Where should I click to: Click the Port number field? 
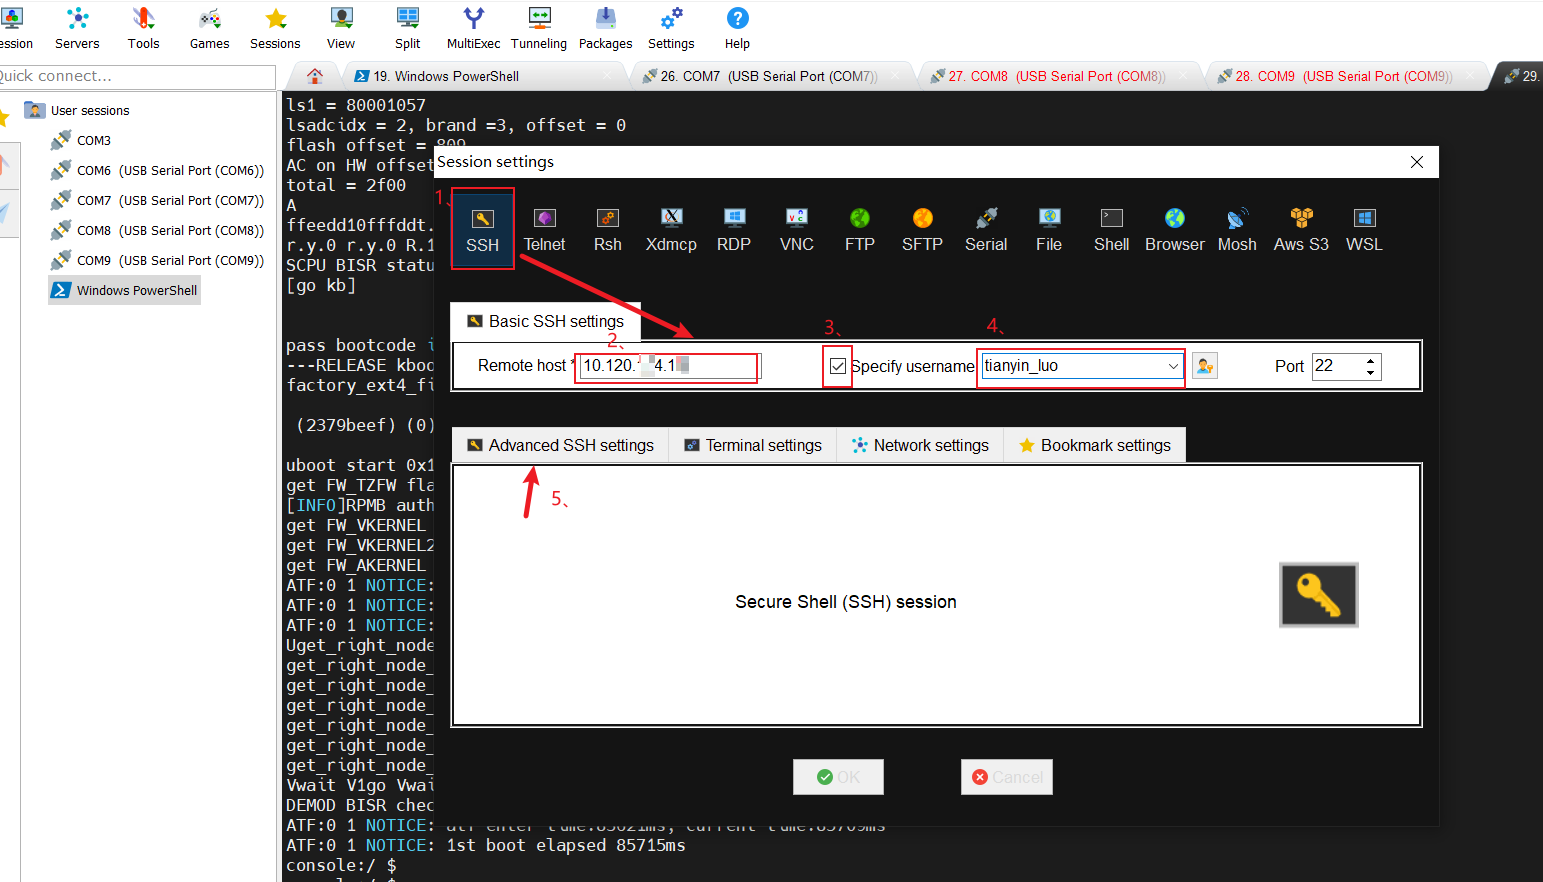tap(1339, 366)
